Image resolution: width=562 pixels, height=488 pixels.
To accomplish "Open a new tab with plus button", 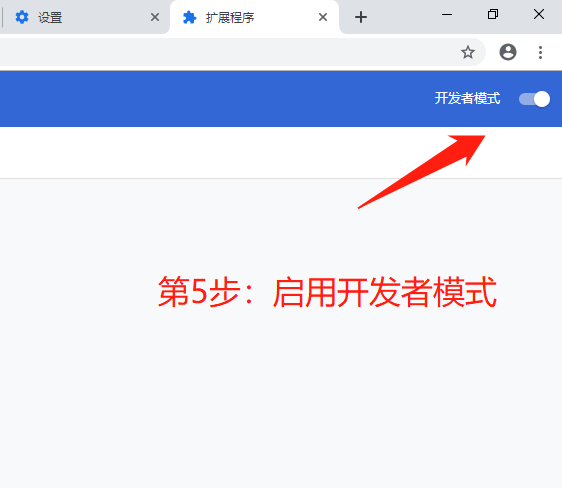I will point(361,17).
